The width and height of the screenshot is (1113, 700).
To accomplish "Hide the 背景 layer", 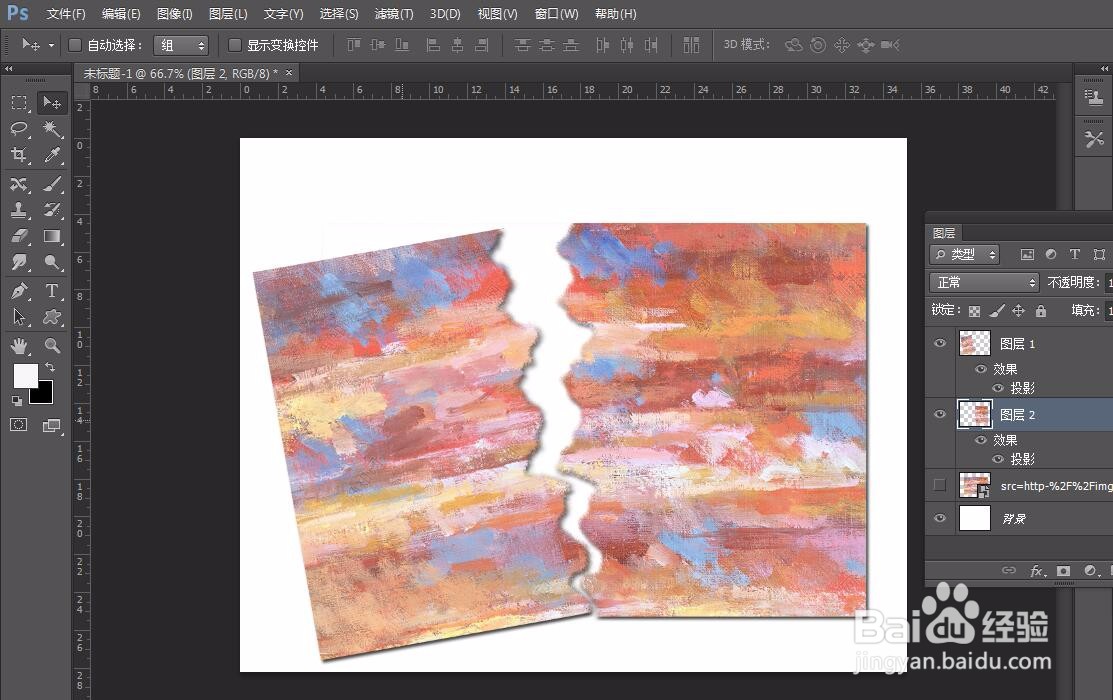I will tap(941, 518).
